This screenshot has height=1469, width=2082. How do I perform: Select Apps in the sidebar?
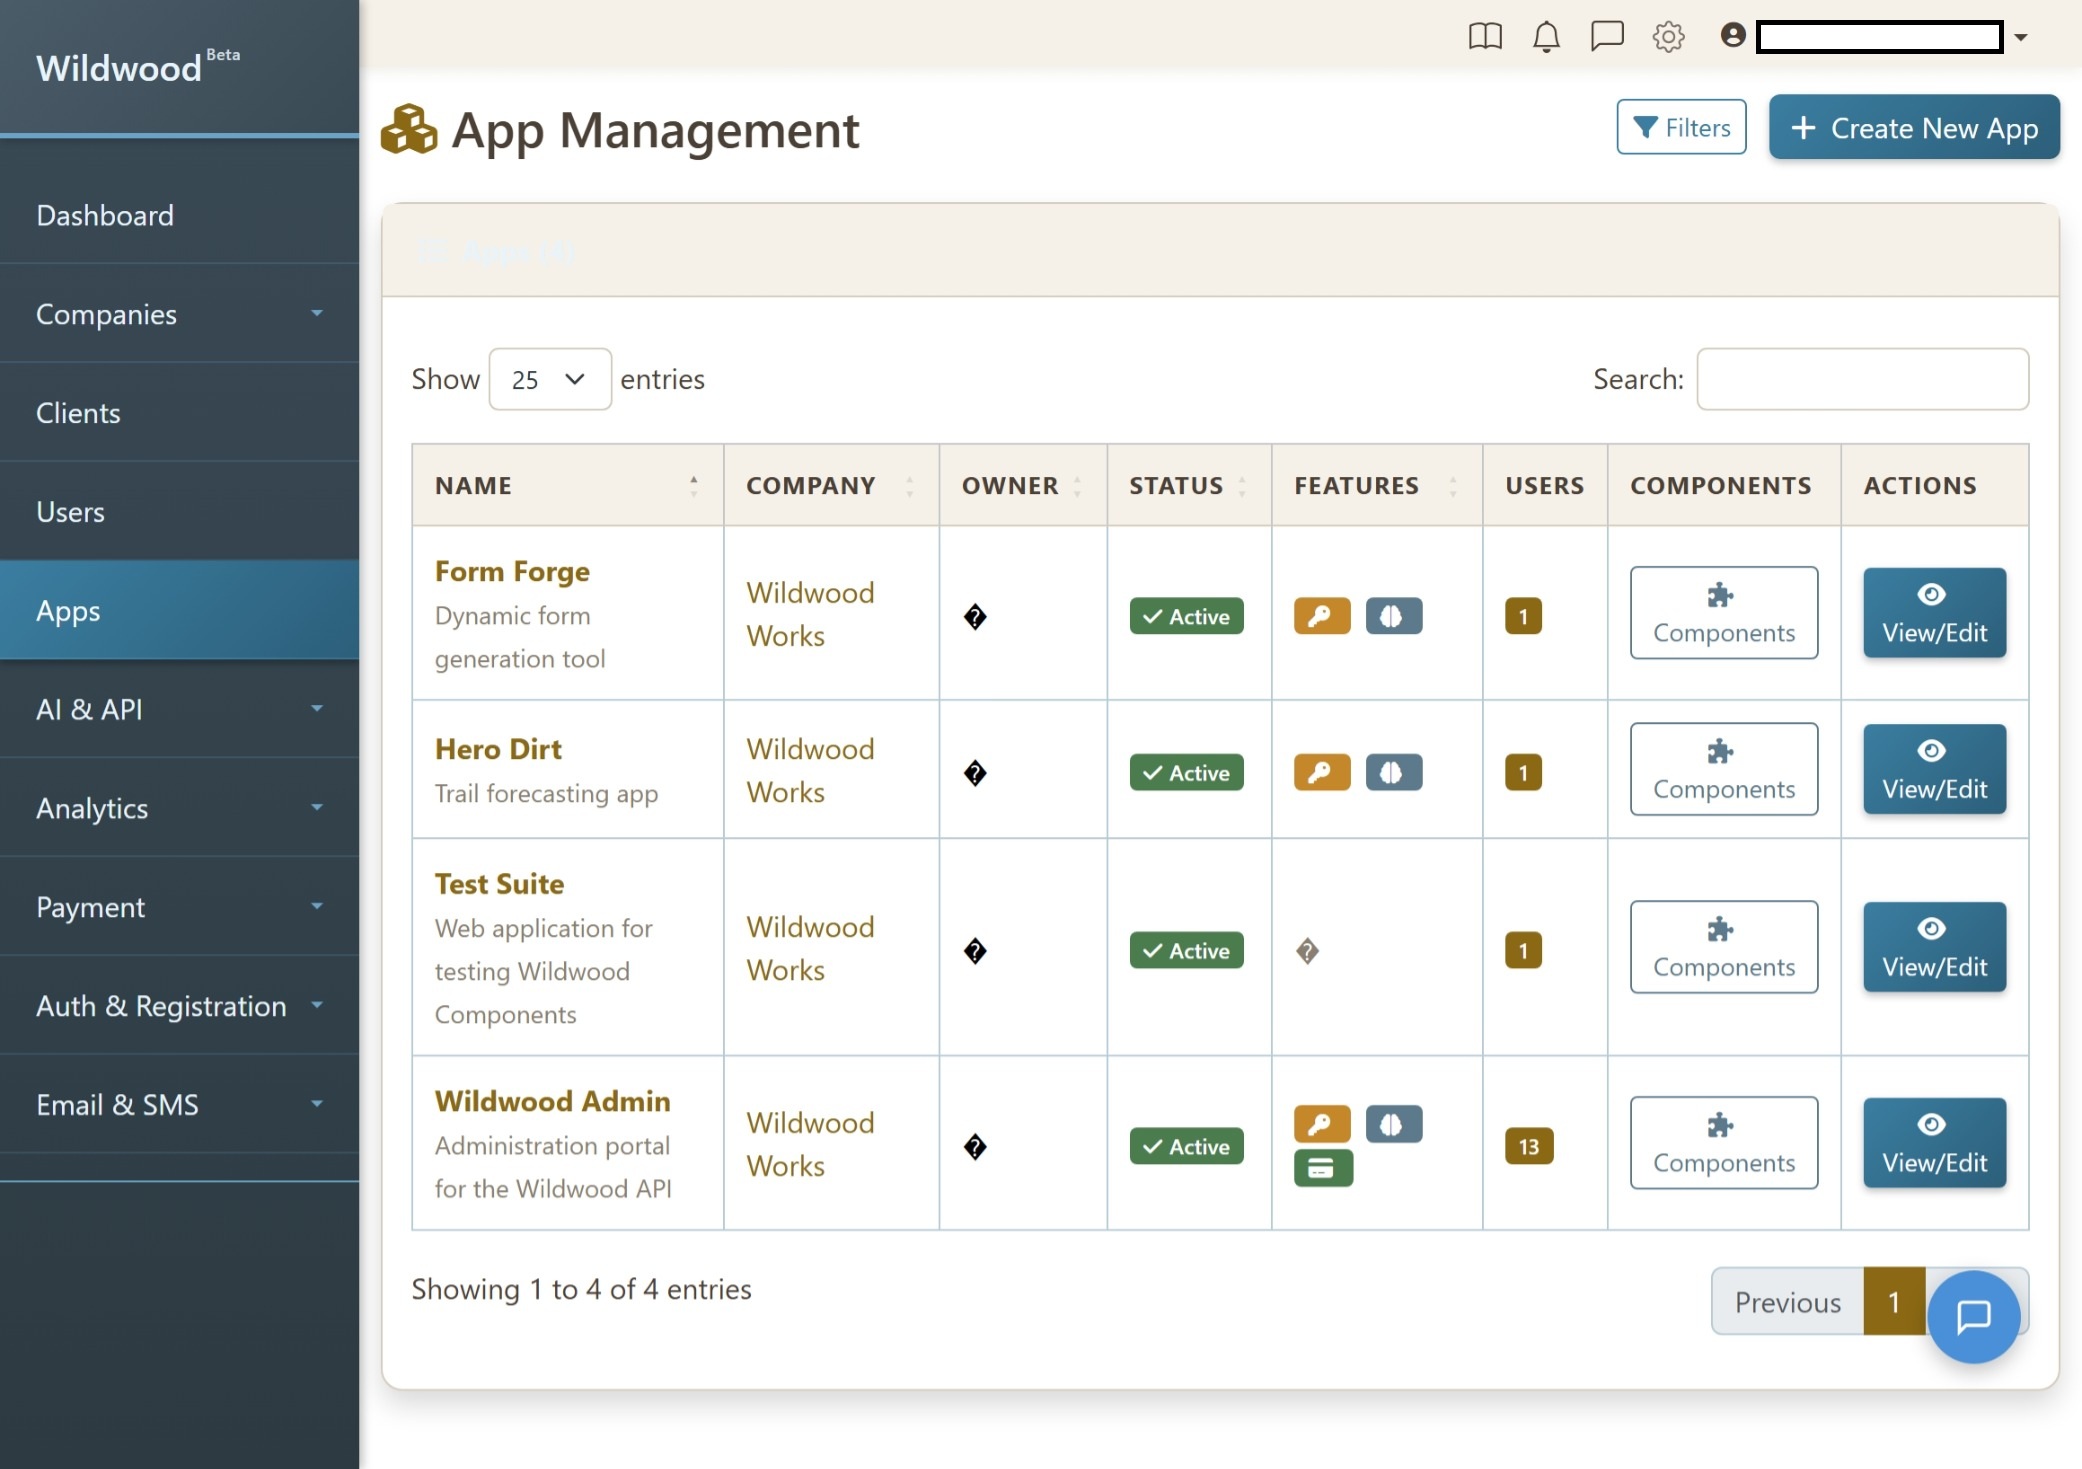pos(68,611)
